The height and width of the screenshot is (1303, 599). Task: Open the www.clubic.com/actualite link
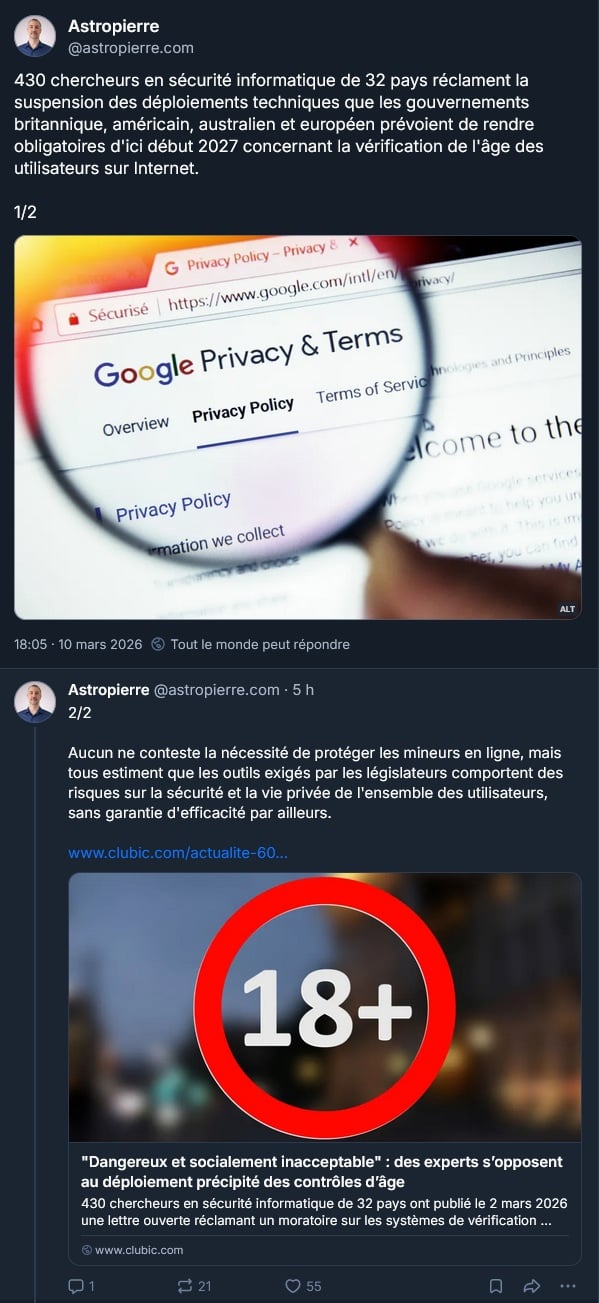(178, 853)
